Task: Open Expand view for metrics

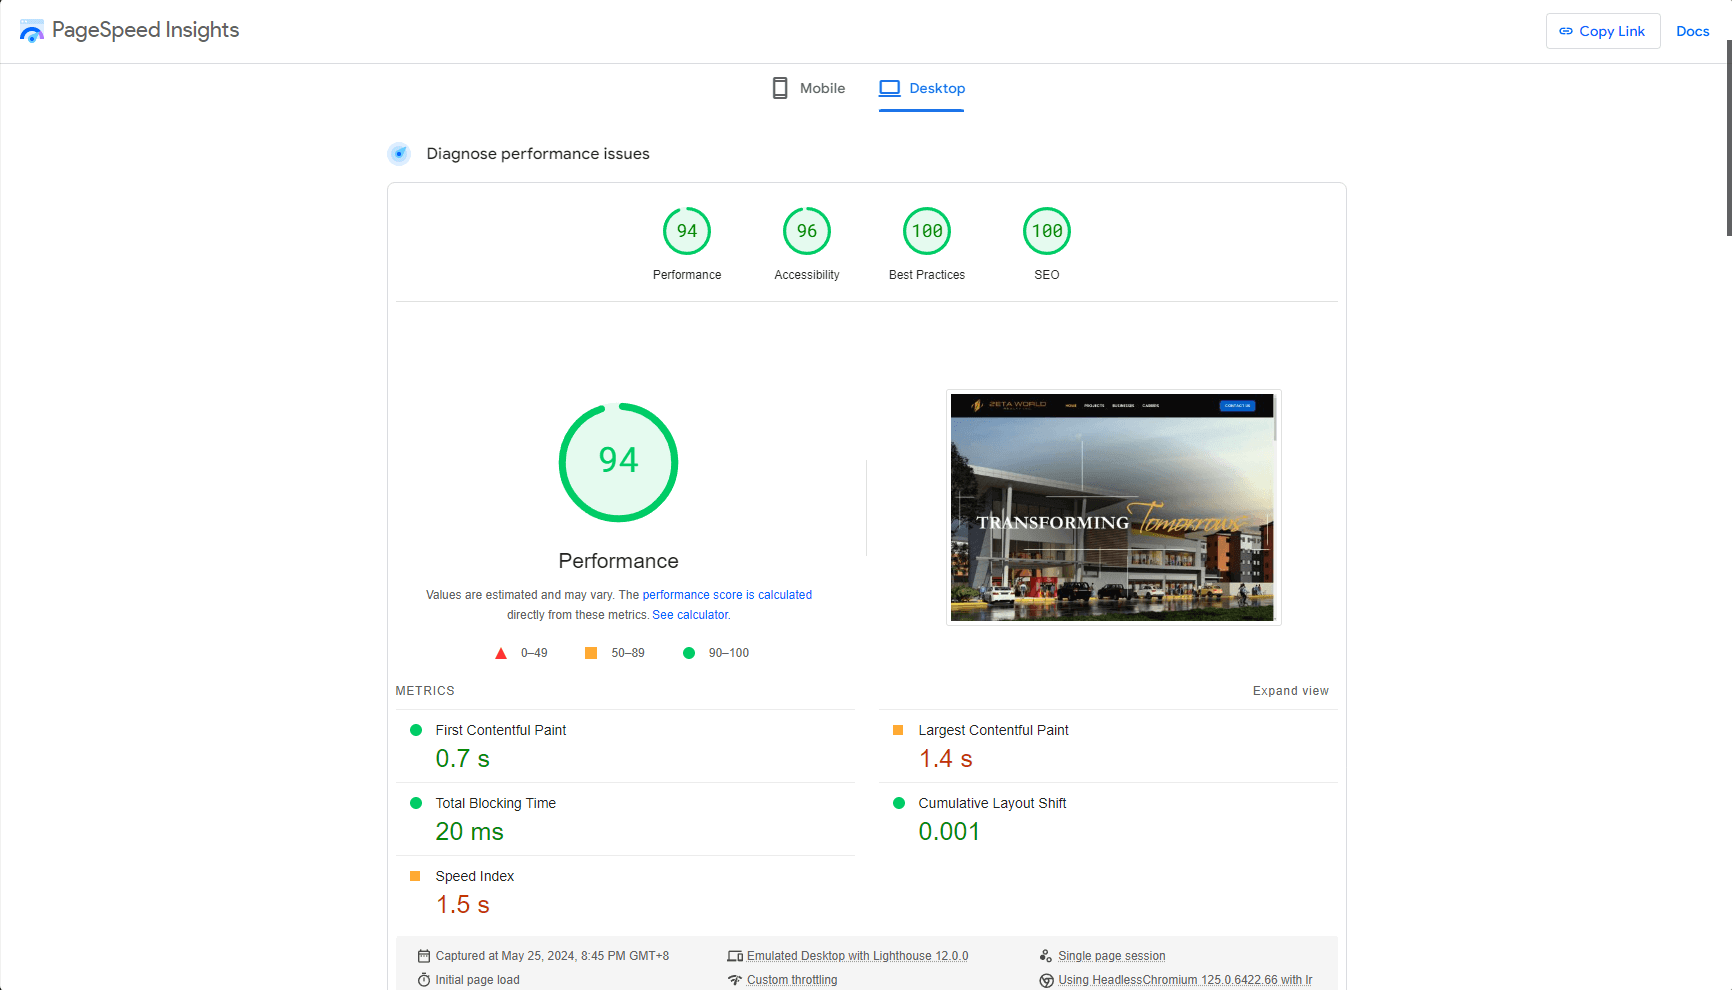Action: pyautogui.click(x=1291, y=690)
